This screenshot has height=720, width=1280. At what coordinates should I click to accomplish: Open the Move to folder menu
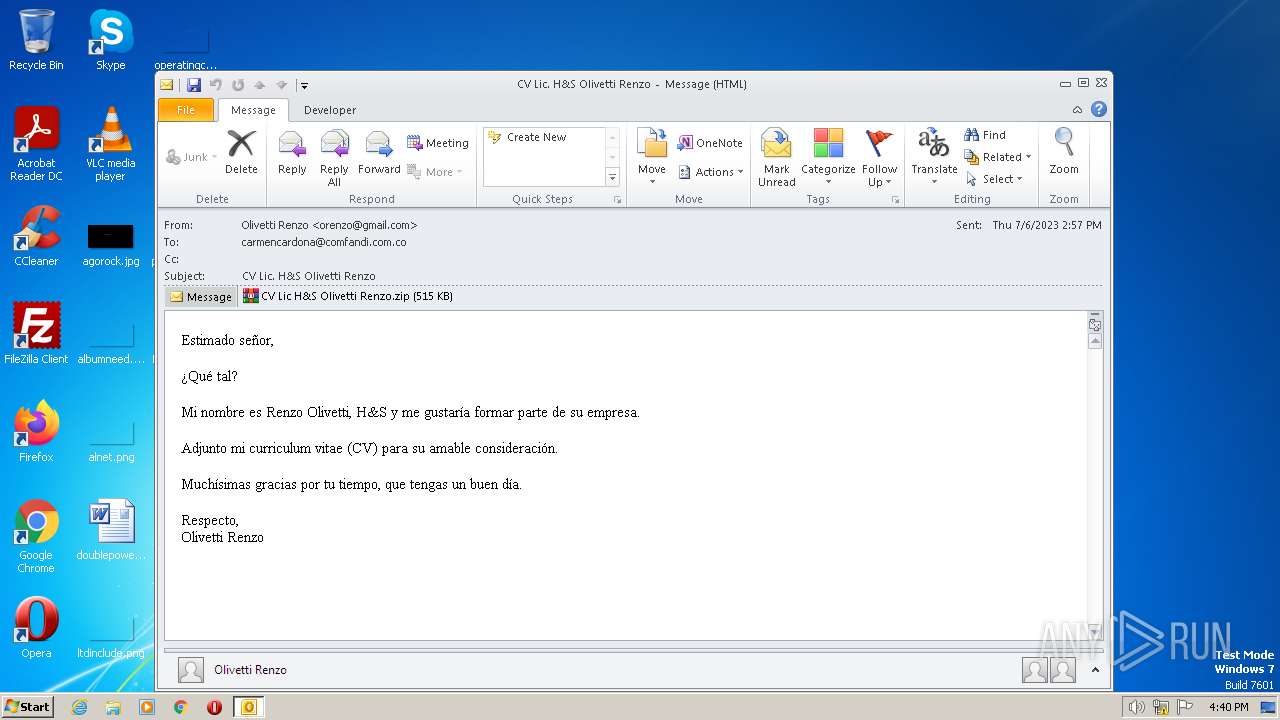point(652,157)
